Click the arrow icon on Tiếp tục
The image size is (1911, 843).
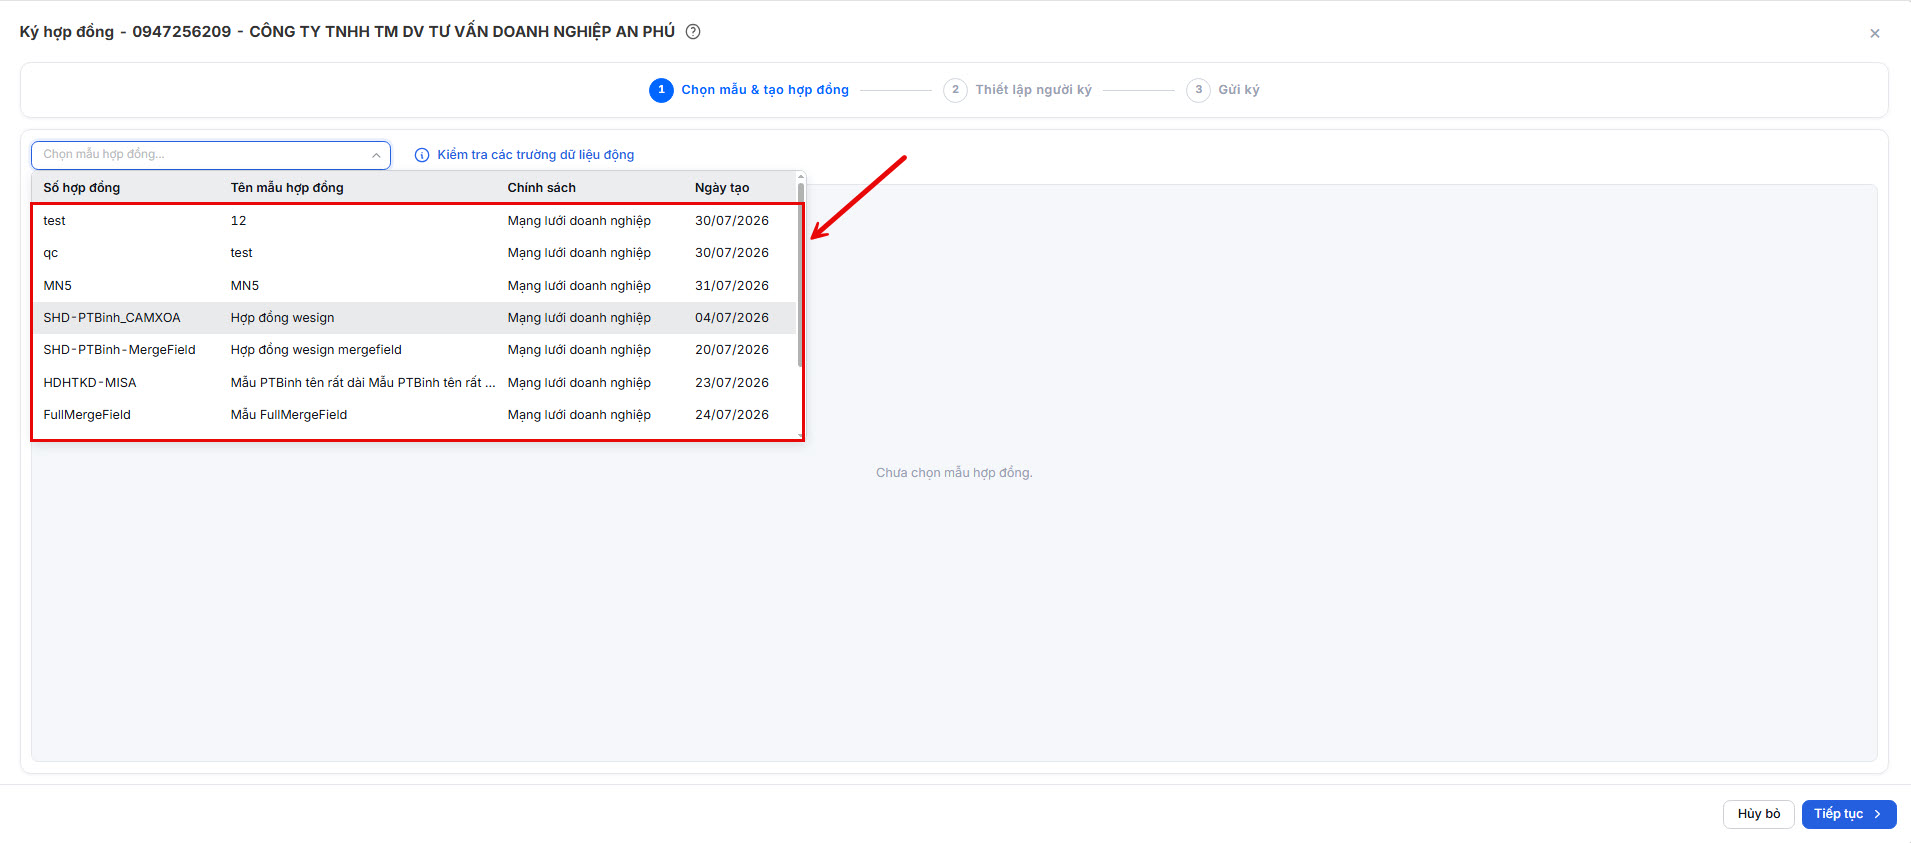(1878, 814)
